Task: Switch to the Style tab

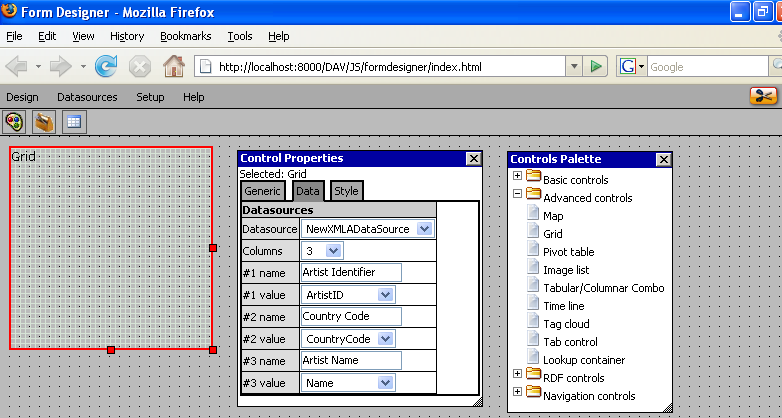Action: tap(346, 191)
